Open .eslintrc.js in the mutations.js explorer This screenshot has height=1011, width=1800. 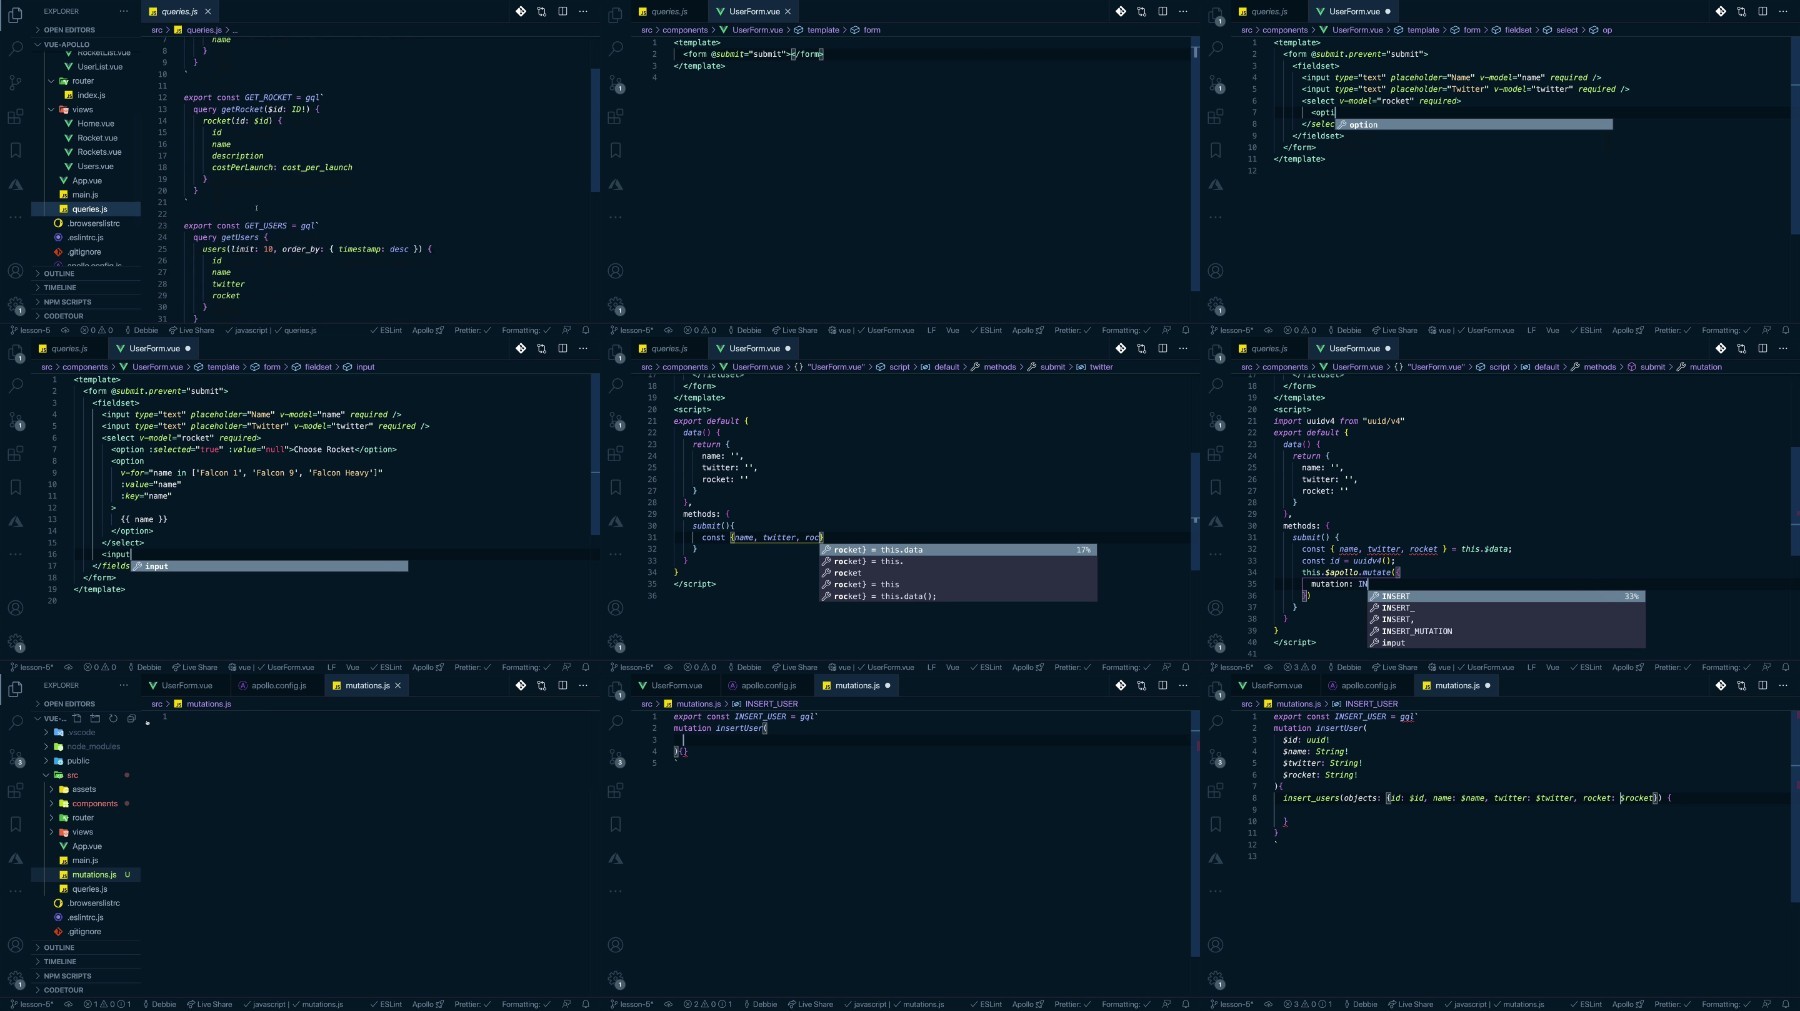[x=85, y=917]
